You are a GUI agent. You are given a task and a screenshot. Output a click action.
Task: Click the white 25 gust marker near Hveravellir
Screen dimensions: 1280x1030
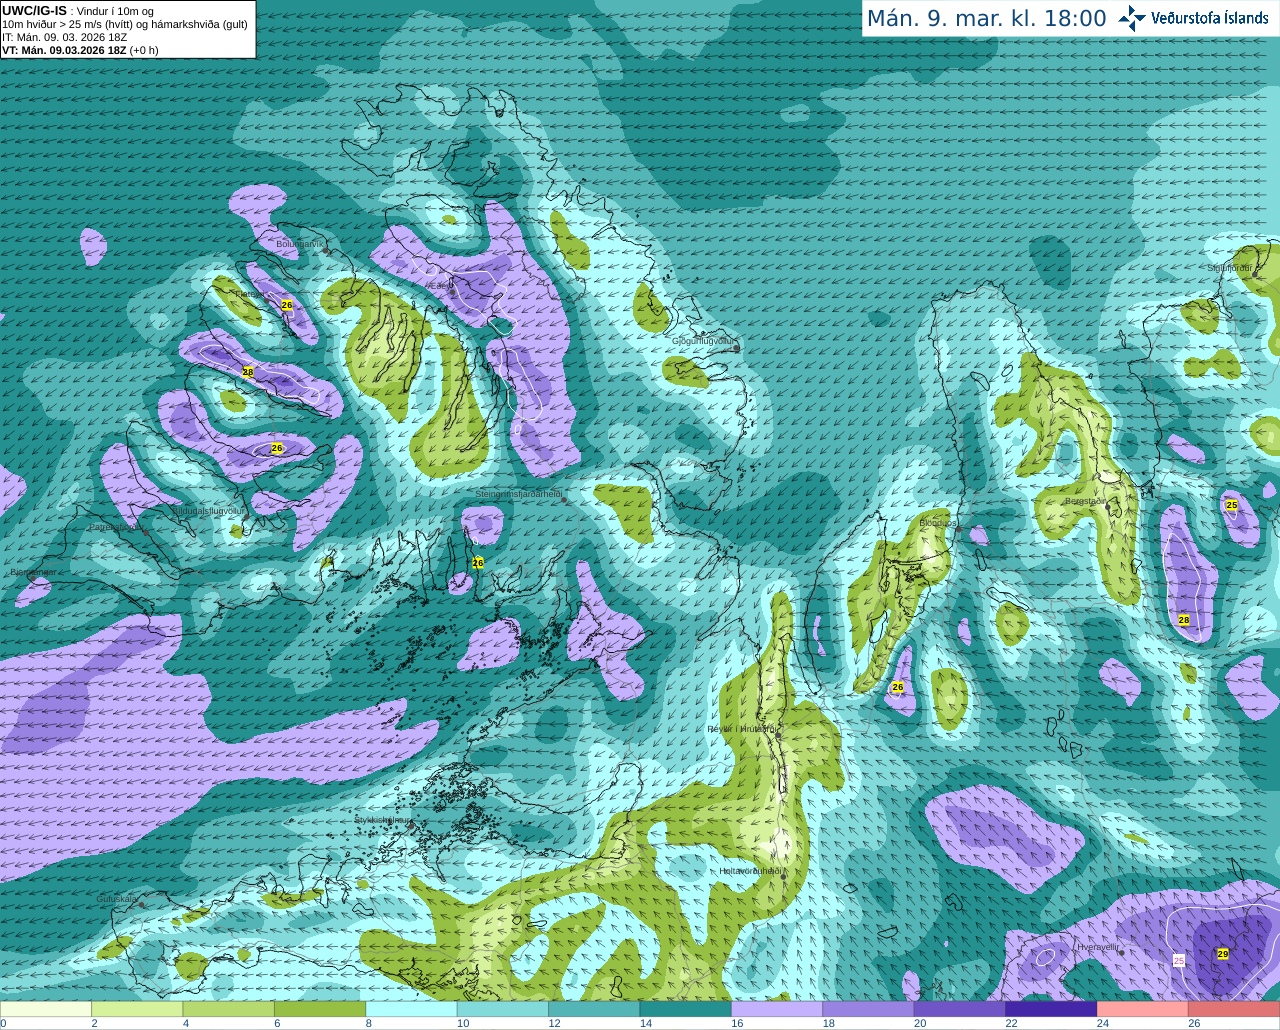pos(1179,960)
